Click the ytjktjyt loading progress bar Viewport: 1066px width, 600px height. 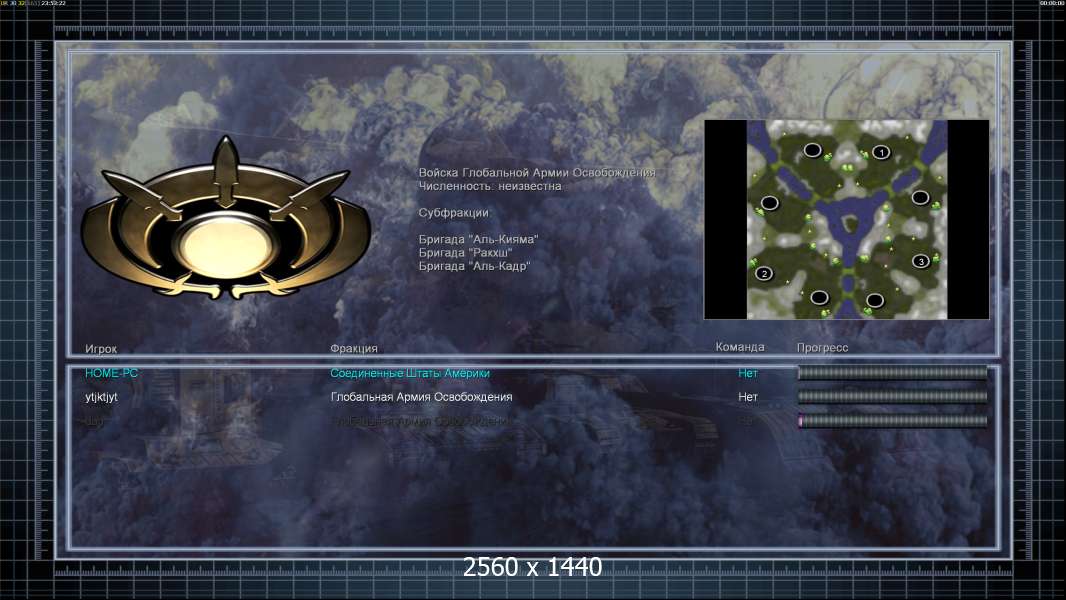pyautogui.click(x=893, y=396)
